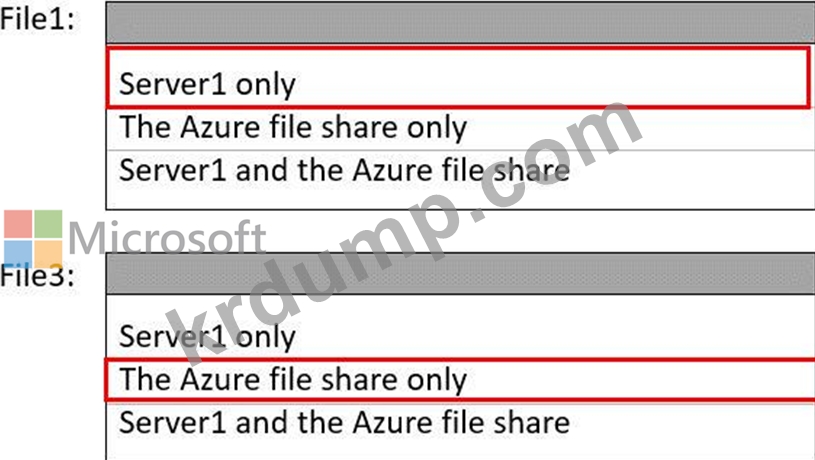Click the blue square of the Microsoft logo

click(x=19, y=253)
